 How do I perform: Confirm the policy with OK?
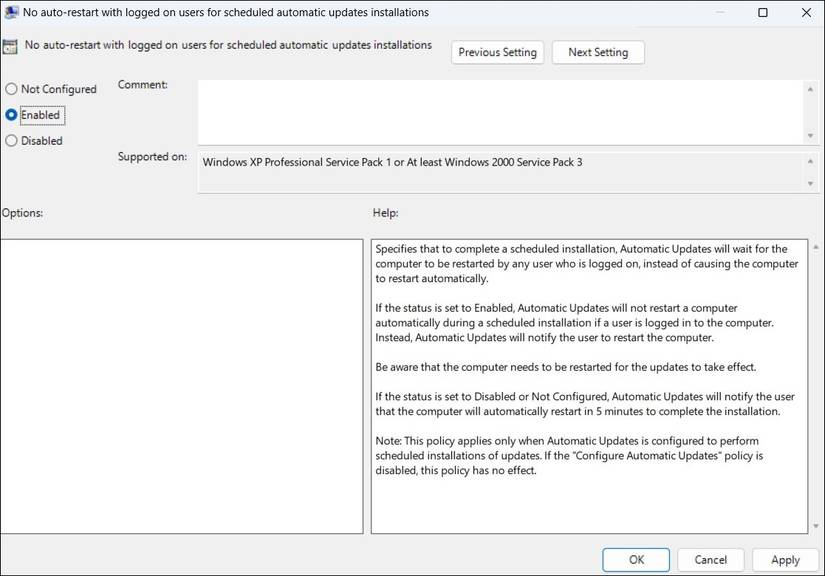click(x=636, y=560)
